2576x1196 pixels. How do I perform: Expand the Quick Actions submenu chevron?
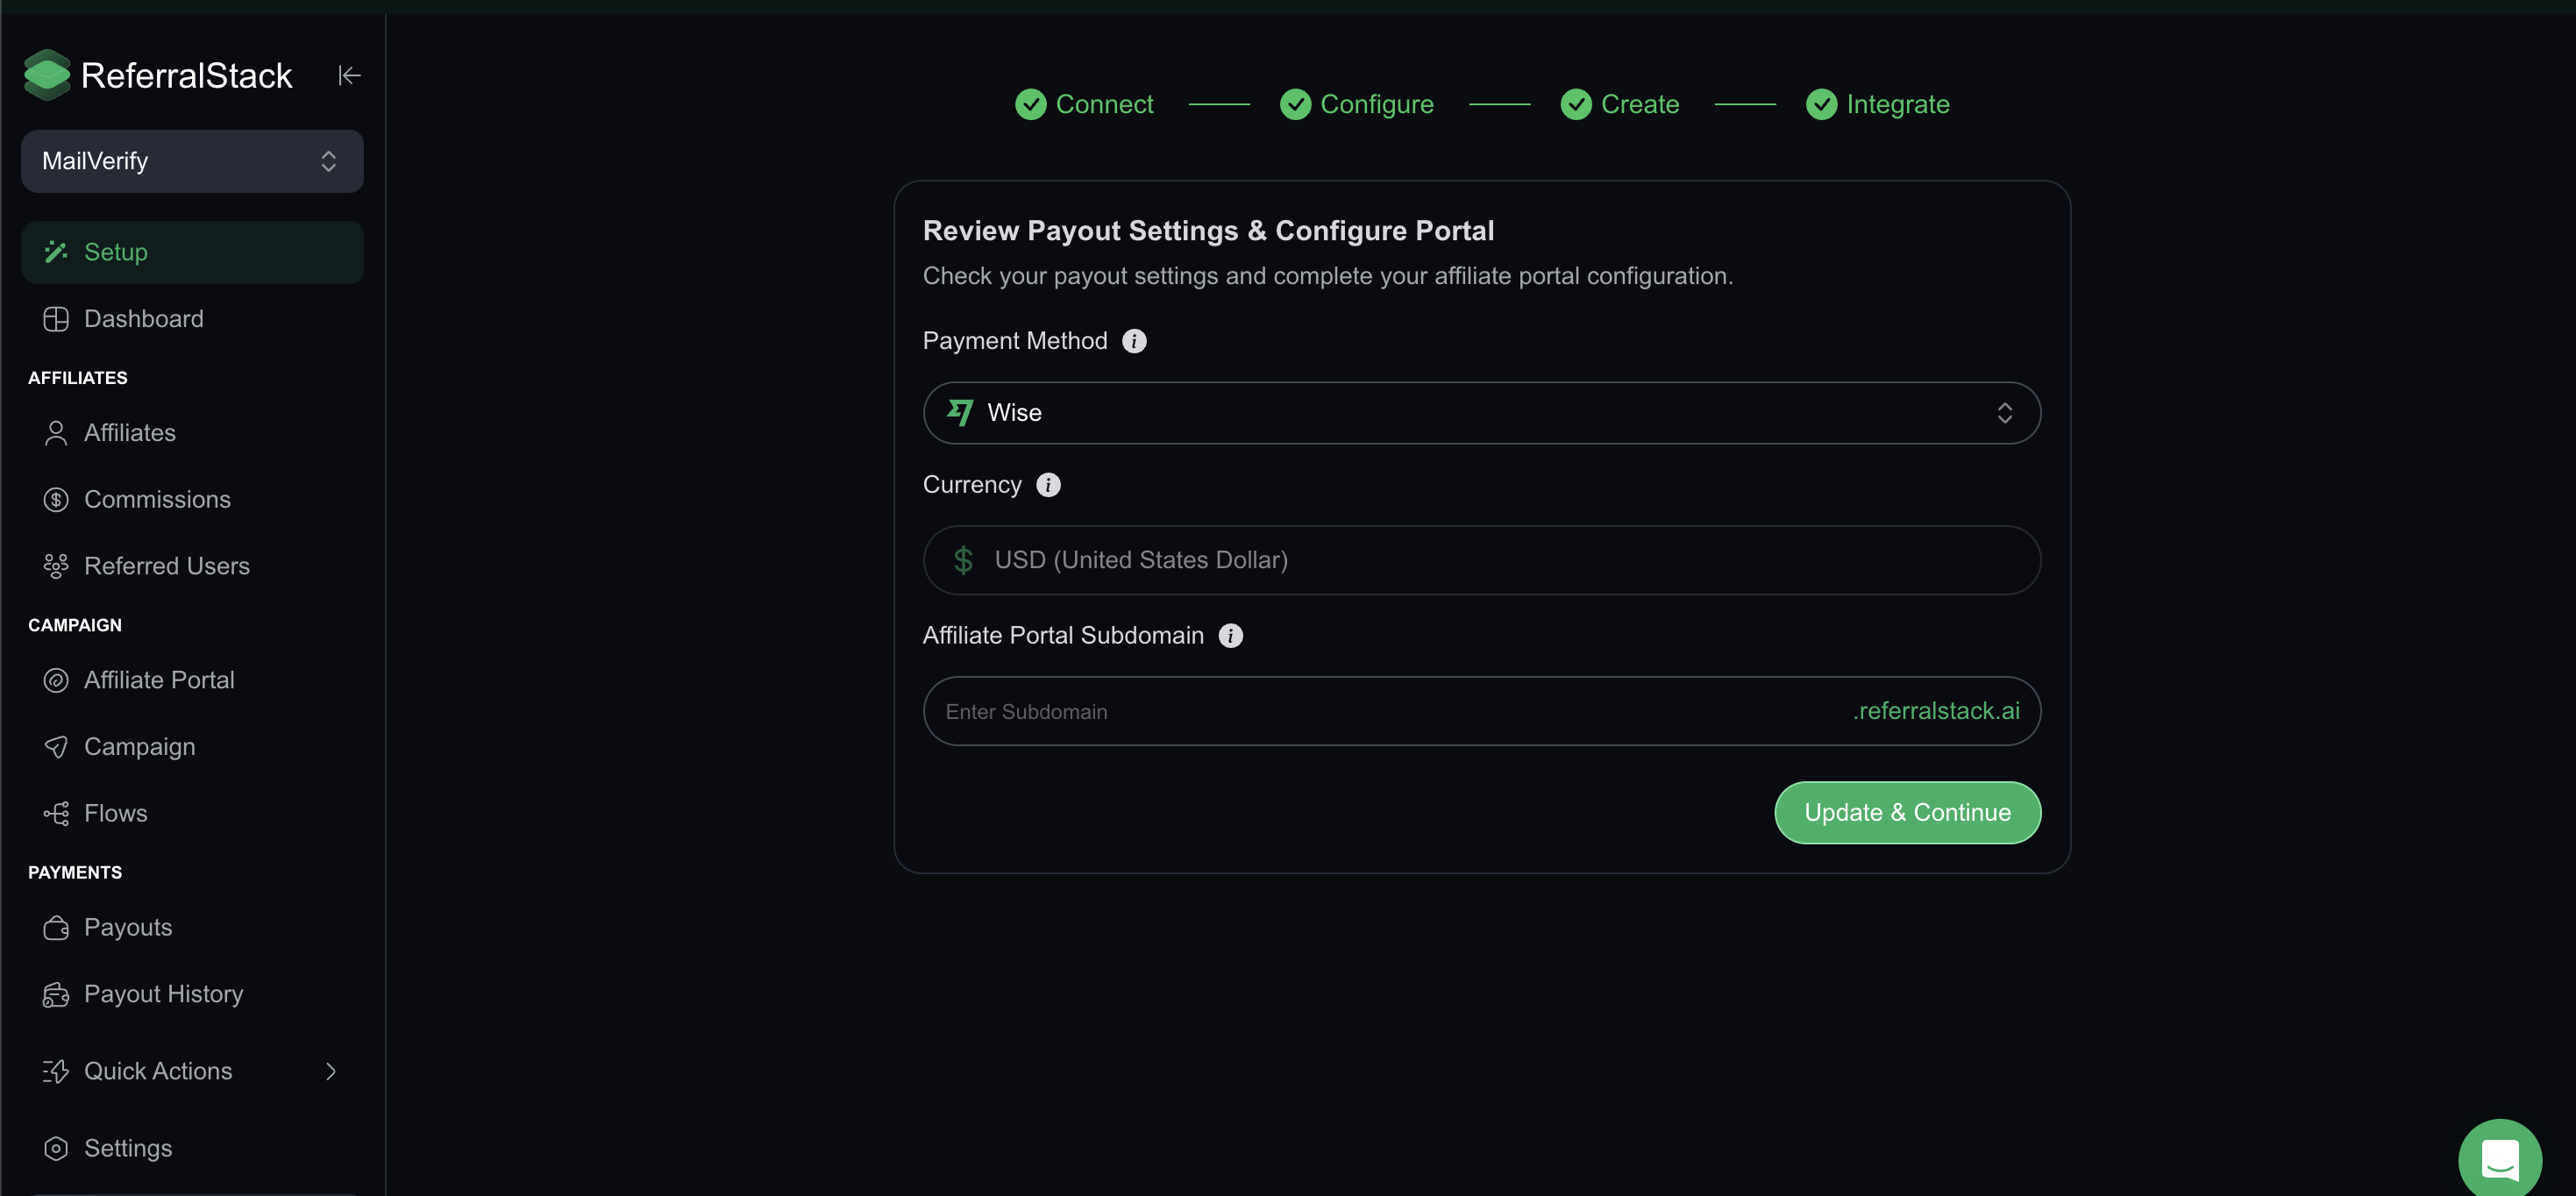tap(331, 1072)
